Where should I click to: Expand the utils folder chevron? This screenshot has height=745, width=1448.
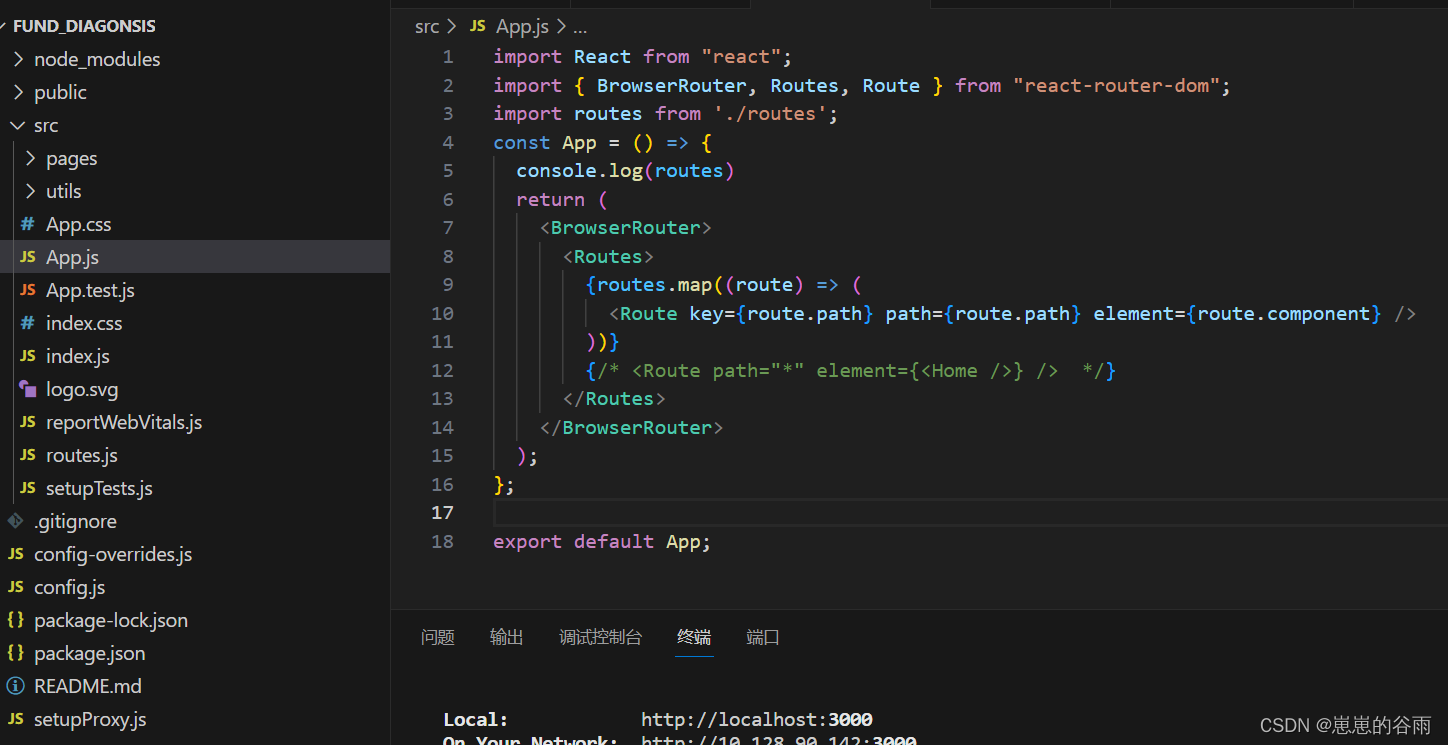pos(29,191)
